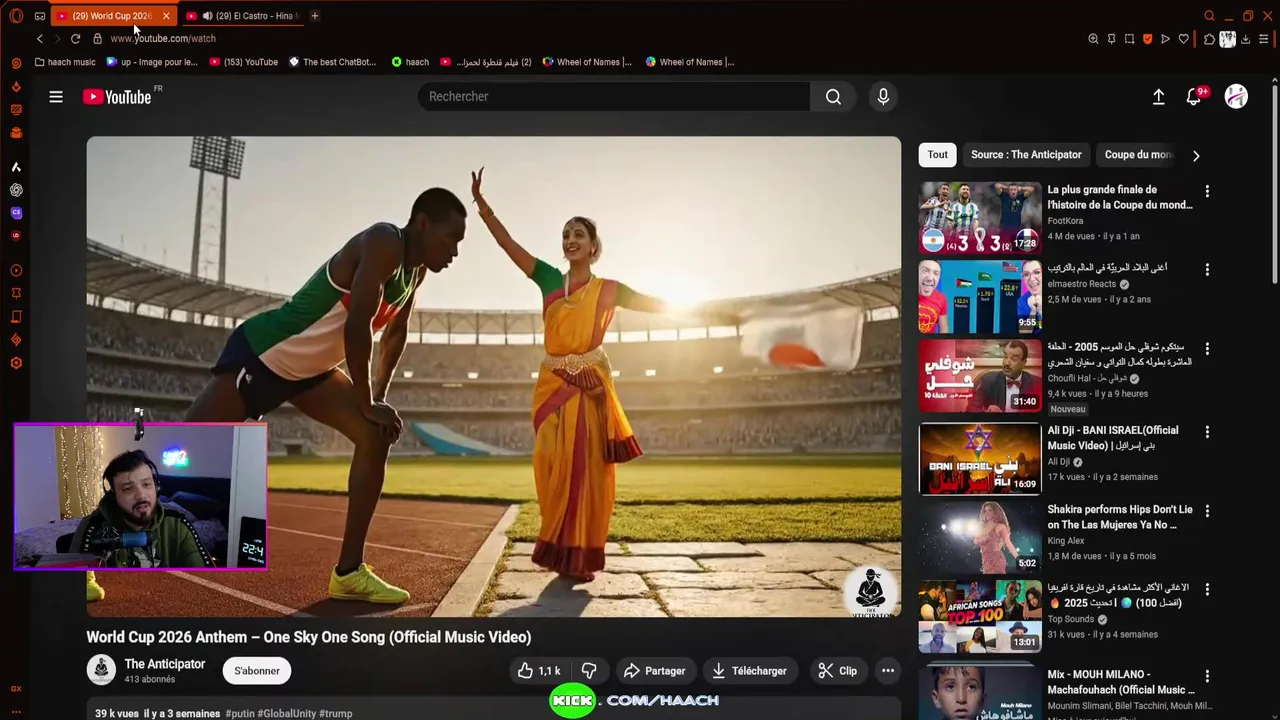Reload the page with the refresh icon
Screen dimensions: 1280x720
pos(75,38)
